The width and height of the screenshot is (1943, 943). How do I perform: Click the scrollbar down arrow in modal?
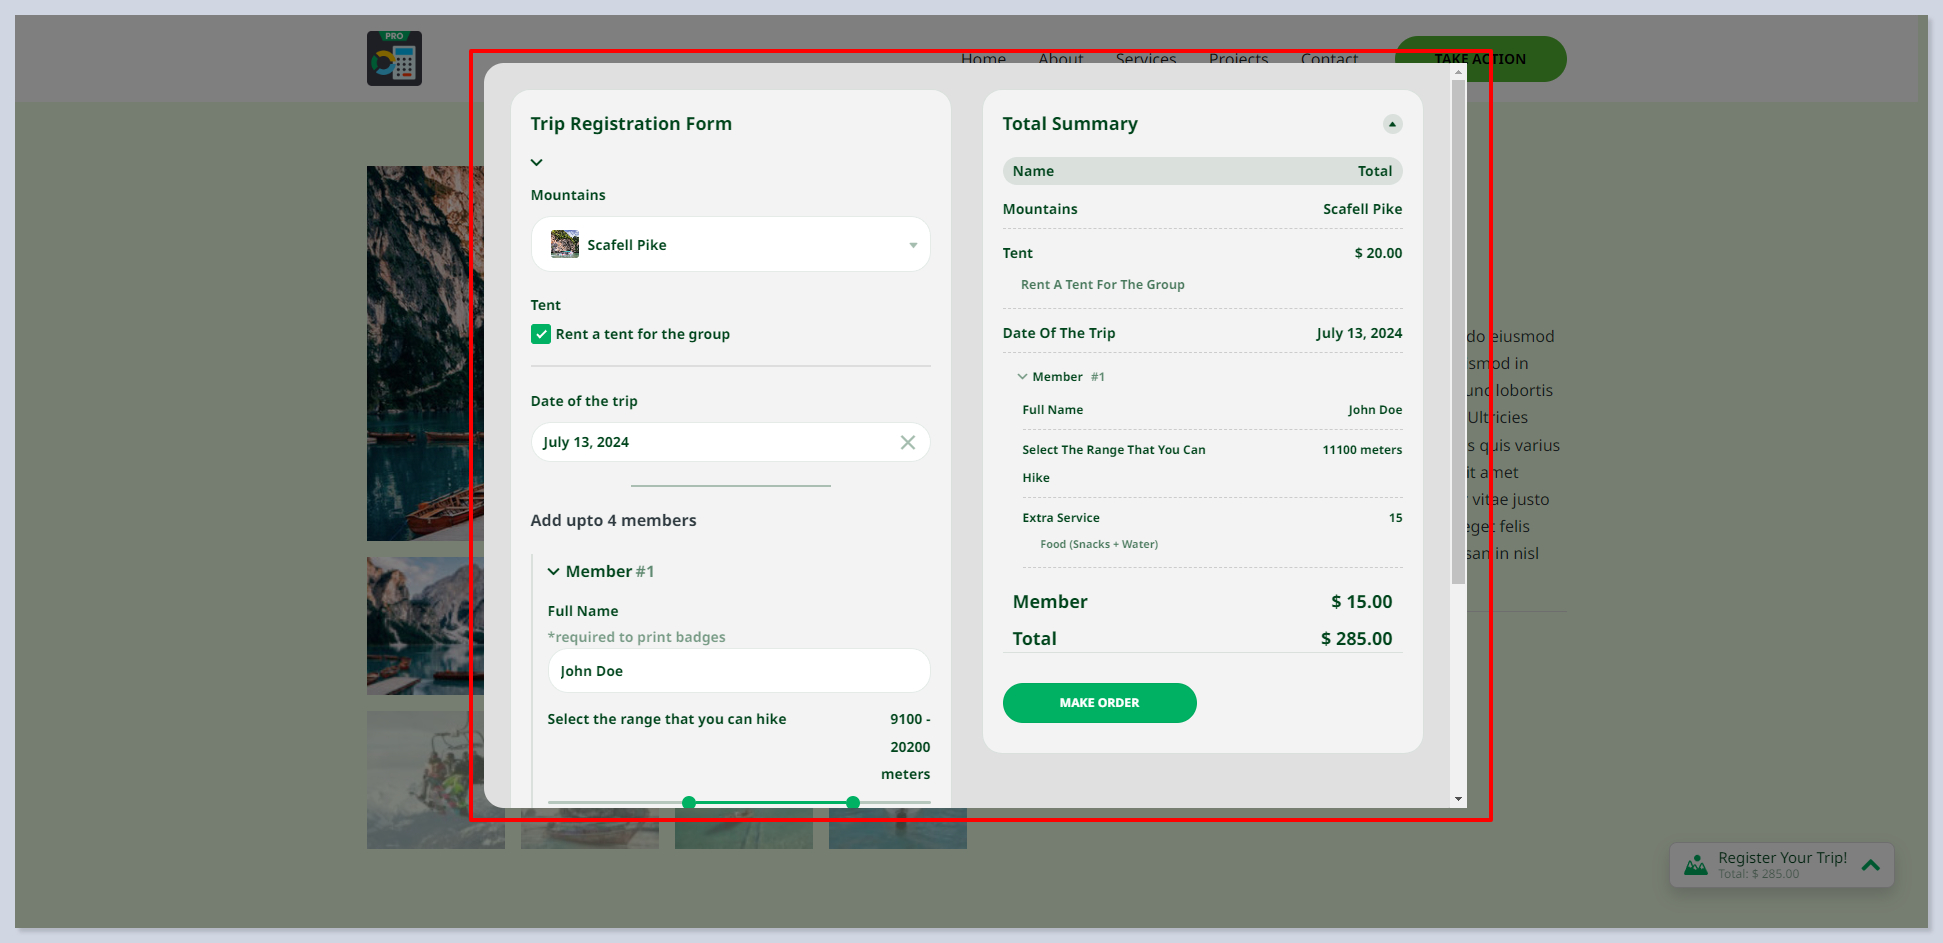pyautogui.click(x=1458, y=799)
